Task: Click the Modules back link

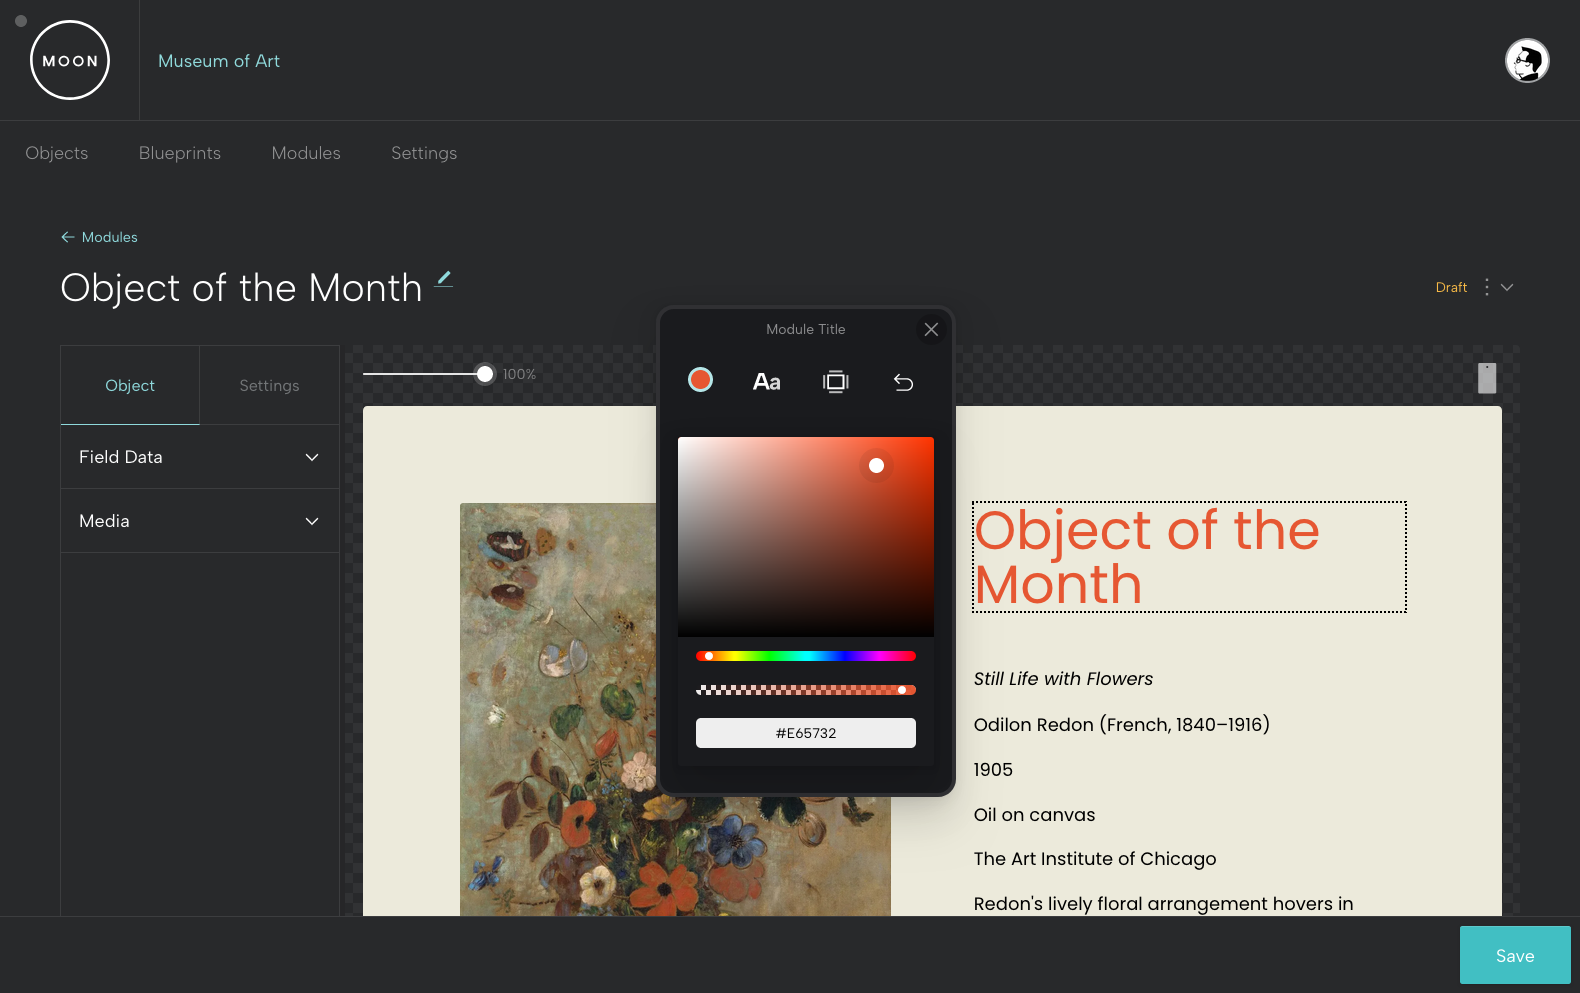Action: click(x=110, y=237)
